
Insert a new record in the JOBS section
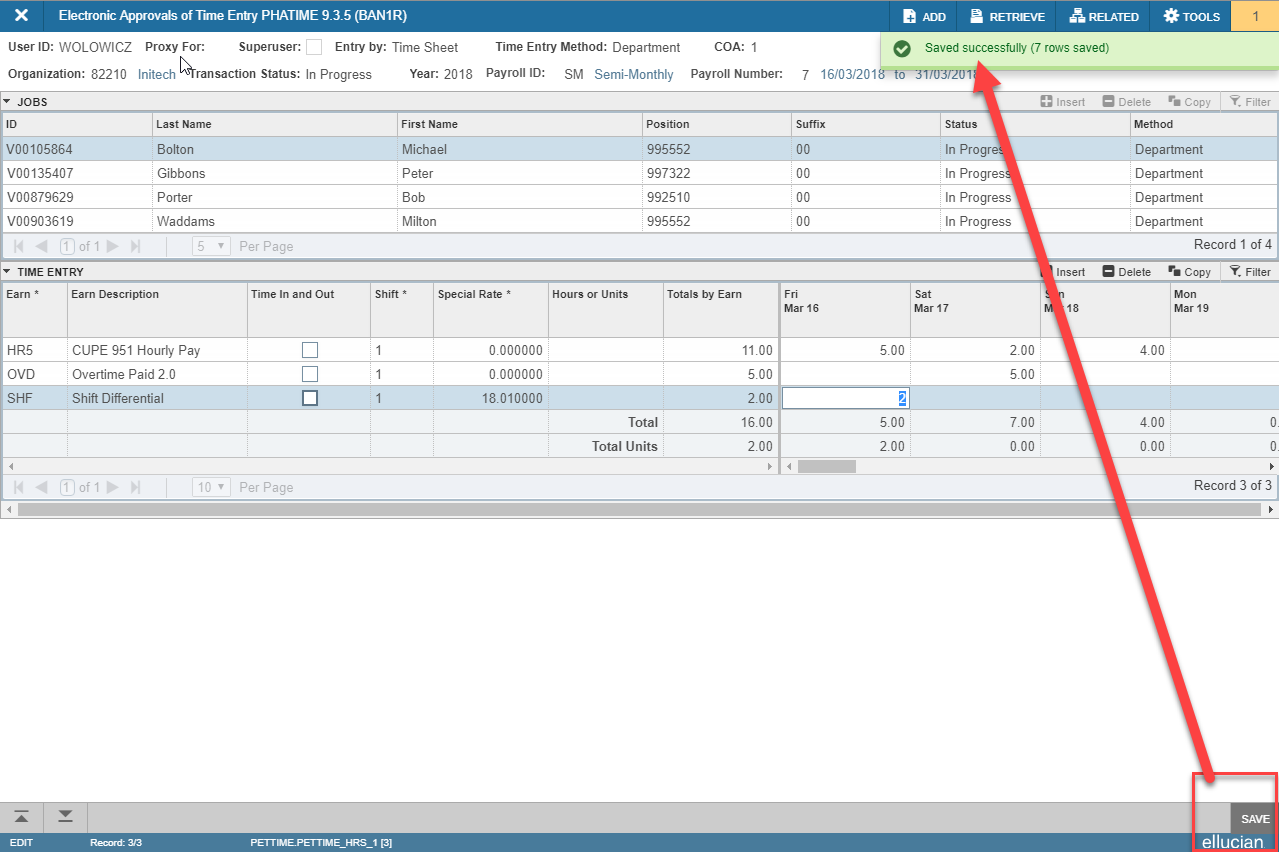pyautogui.click(x=1062, y=101)
